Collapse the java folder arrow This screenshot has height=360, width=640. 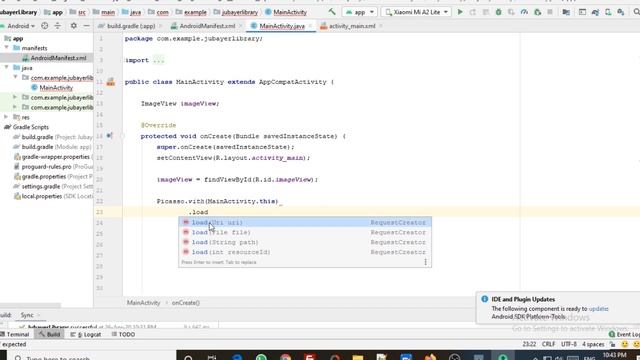7,67
